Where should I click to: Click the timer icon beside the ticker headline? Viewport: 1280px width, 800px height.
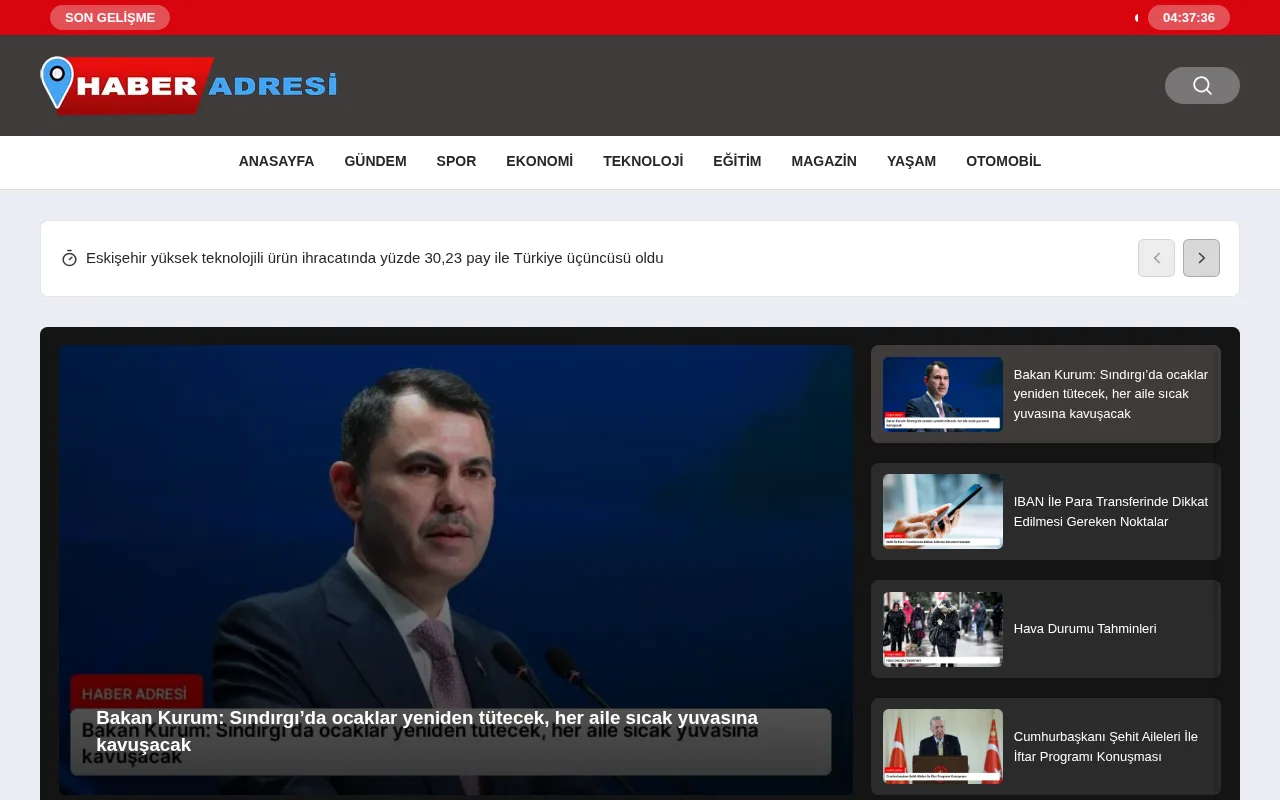point(69,258)
